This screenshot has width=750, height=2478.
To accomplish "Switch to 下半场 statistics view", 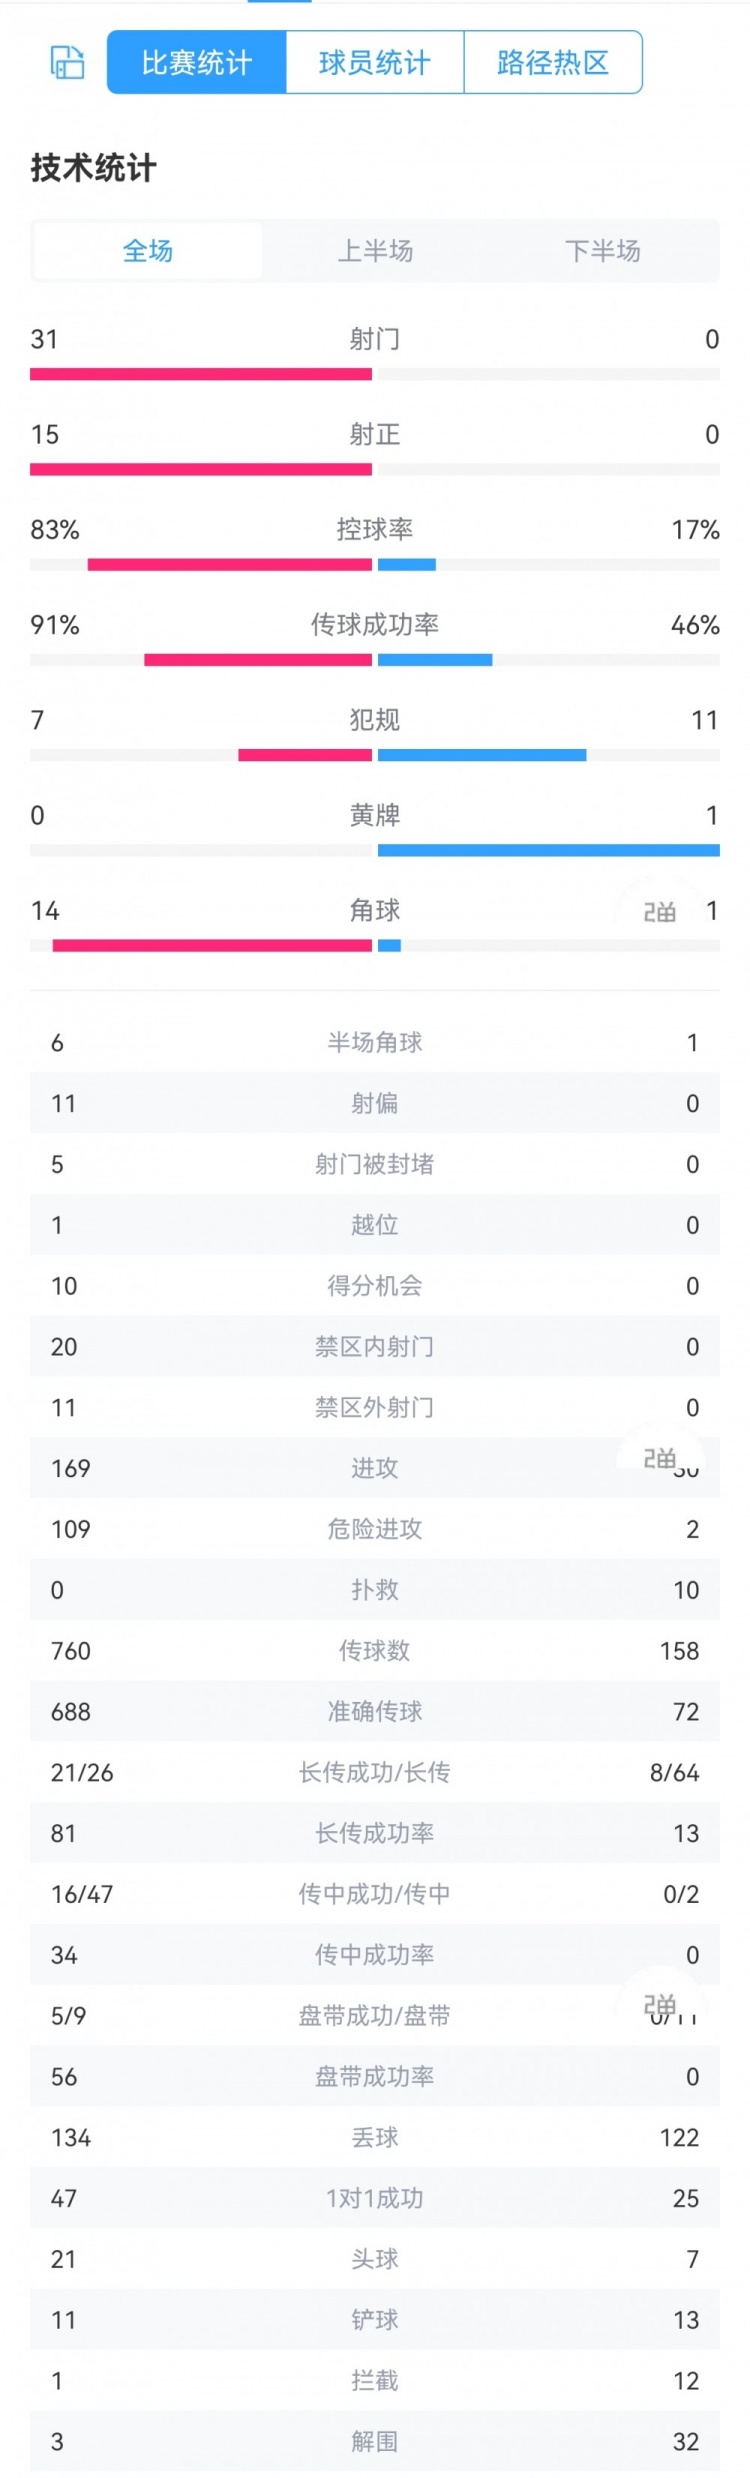I will [x=602, y=252].
